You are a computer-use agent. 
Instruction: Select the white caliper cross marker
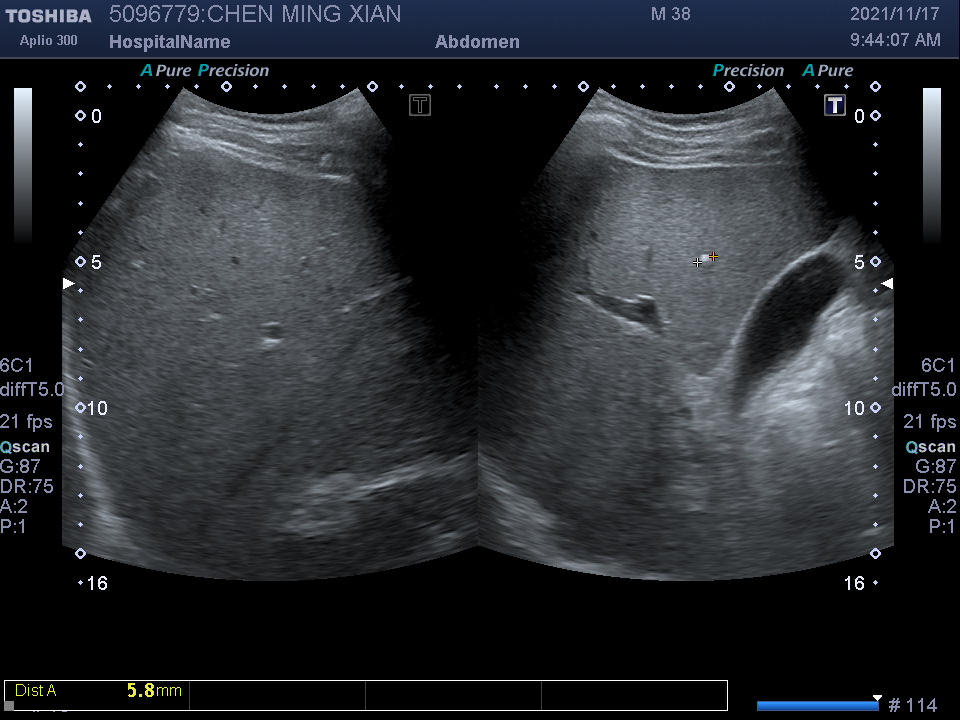(698, 262)
